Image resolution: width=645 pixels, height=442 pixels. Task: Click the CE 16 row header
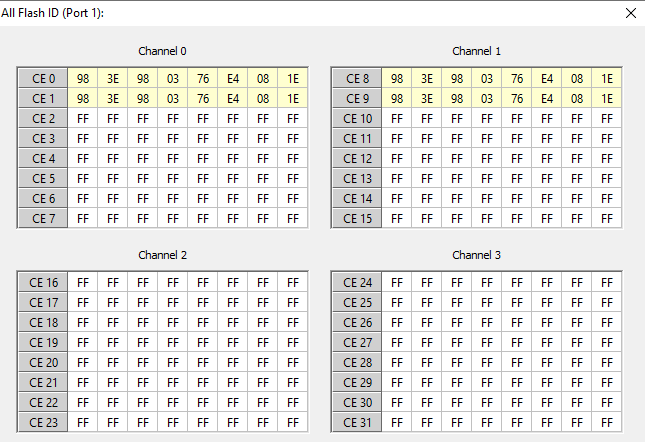coord(43,283)
